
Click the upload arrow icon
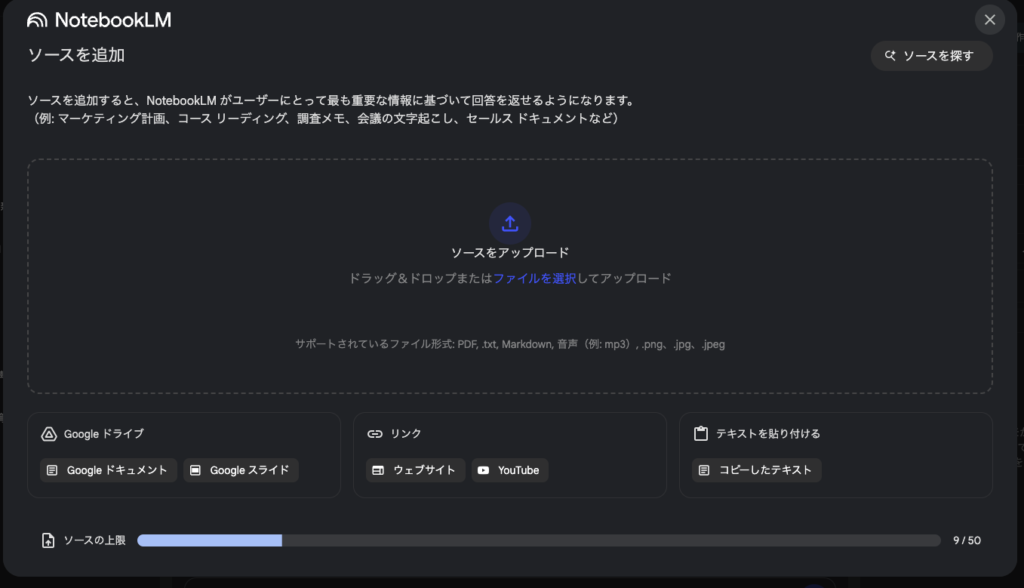click(510, 223)
